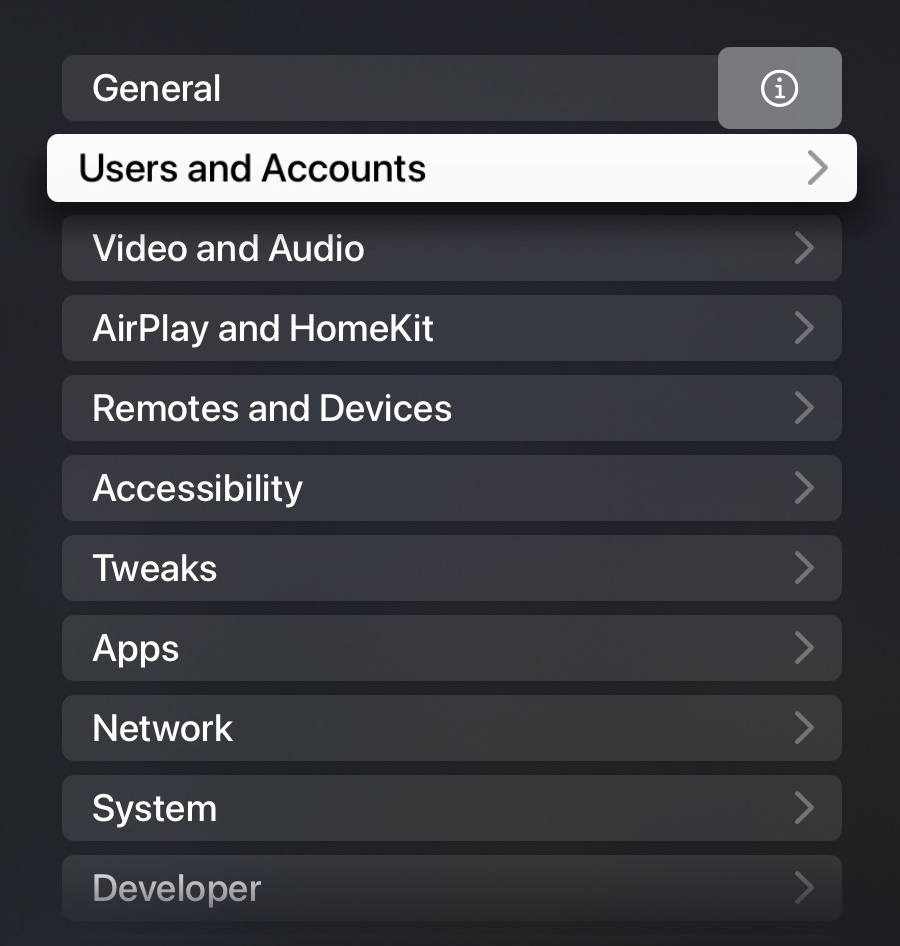Click the chevron on the Tweaks row
The width and height of the screenshot is (900, 946).
(804, 568)
